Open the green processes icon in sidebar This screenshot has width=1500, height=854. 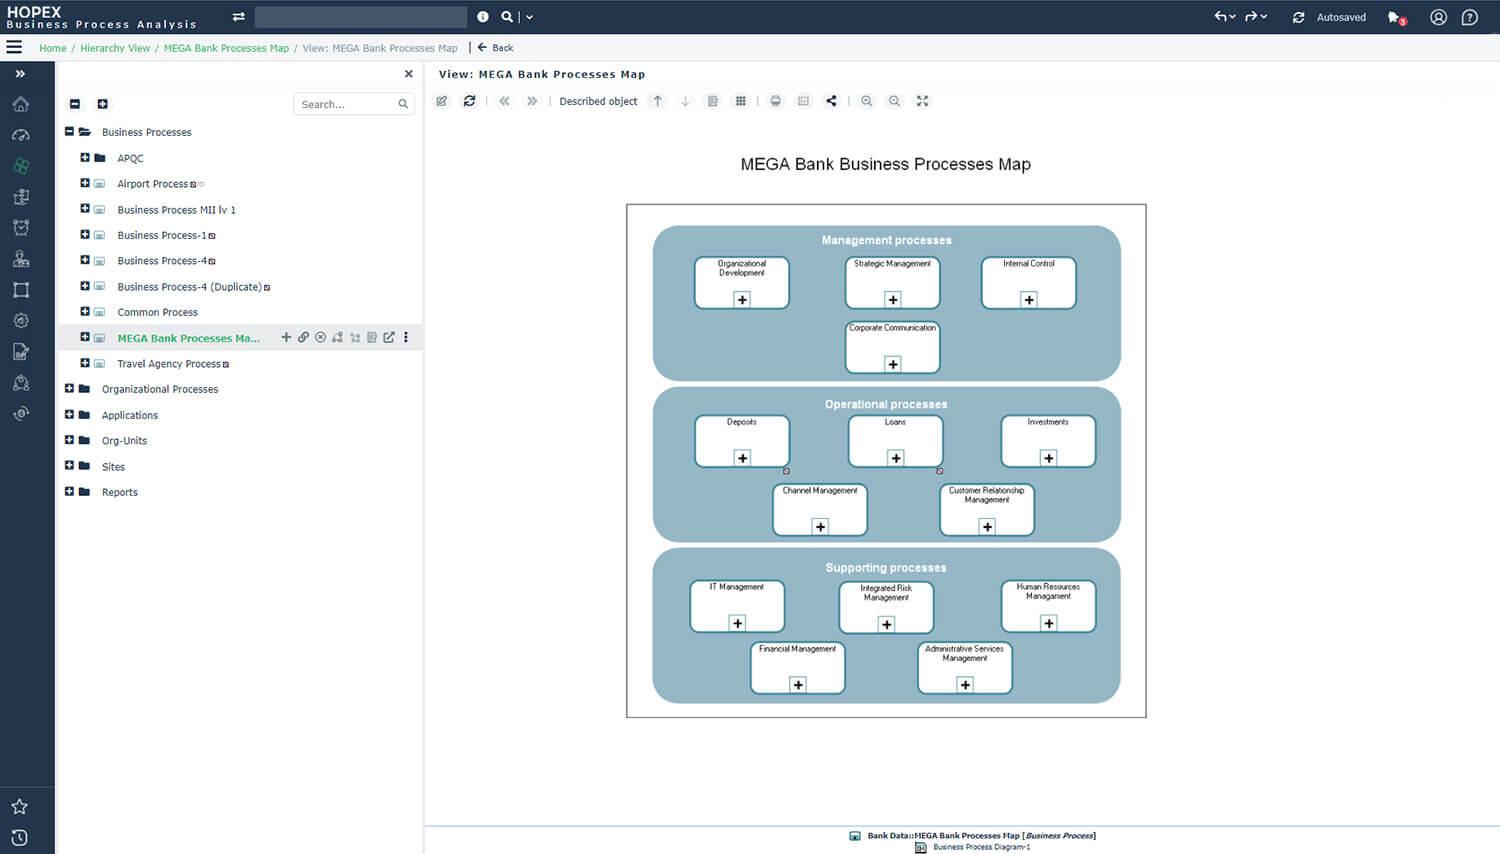click(20, 166)
